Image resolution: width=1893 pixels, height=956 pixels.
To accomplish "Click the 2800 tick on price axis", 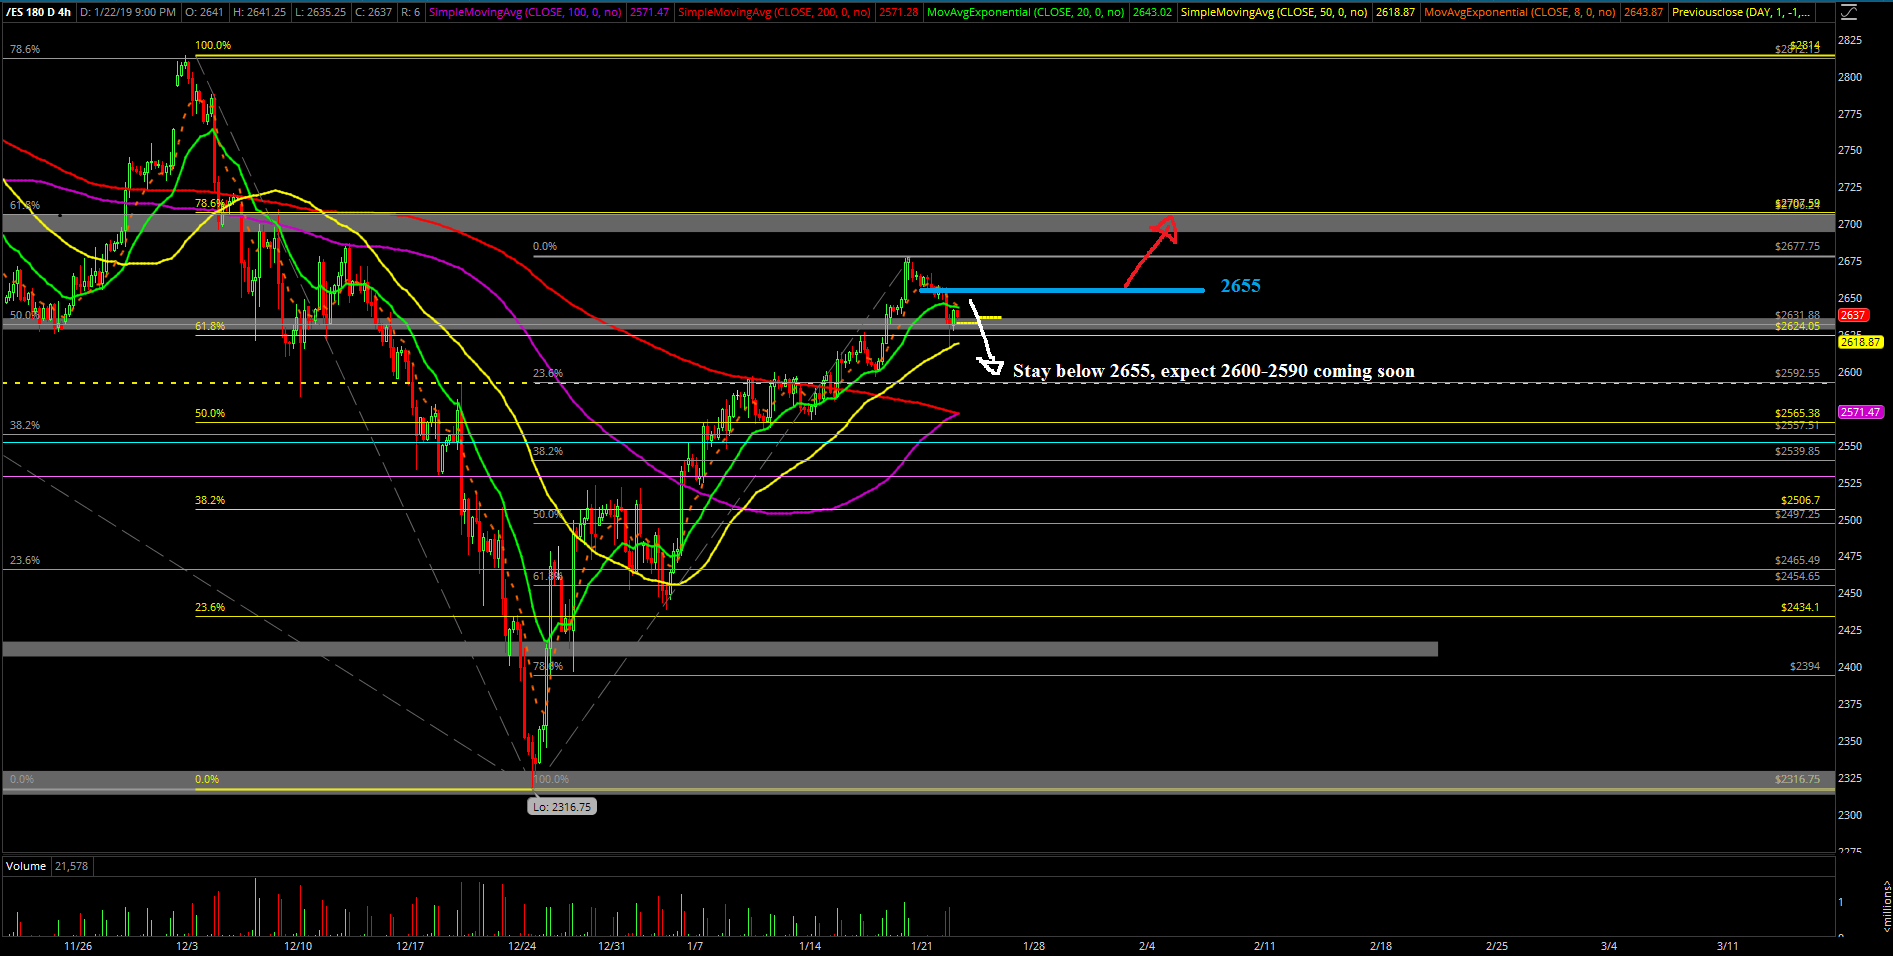I will (1850, 77).
